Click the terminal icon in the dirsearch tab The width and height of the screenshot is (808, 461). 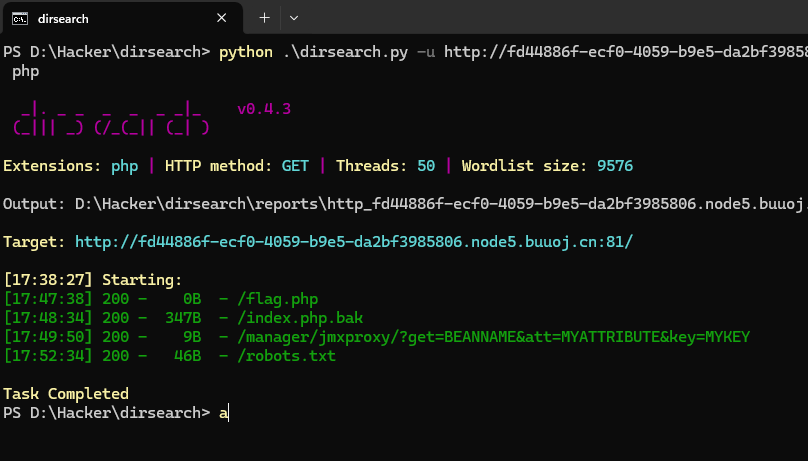pyautogui.click(x=19, y=18)
